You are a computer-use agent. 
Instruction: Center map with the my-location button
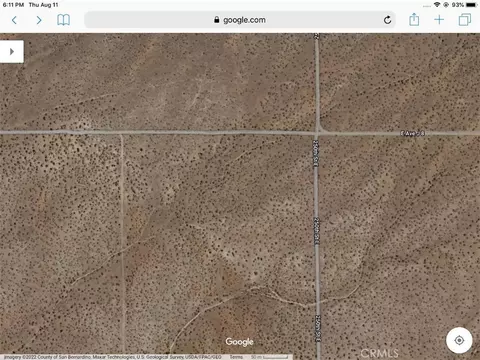point(459,340)
